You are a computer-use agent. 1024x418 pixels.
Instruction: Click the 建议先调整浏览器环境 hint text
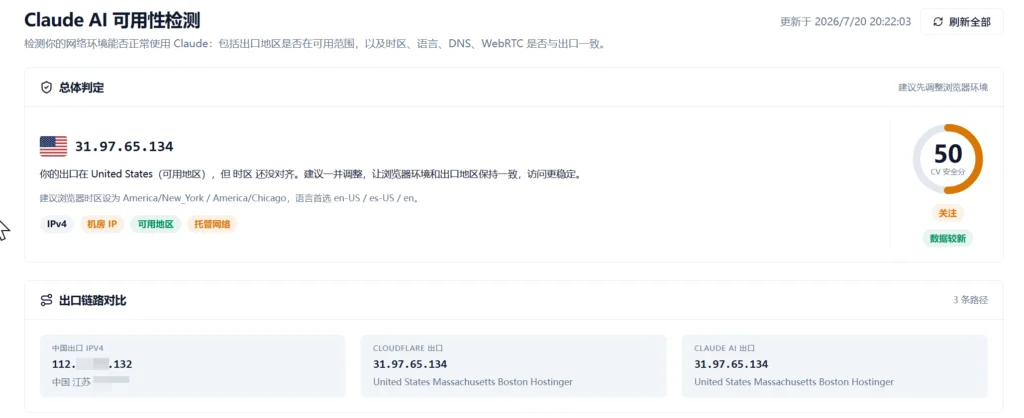click(942, 88)
